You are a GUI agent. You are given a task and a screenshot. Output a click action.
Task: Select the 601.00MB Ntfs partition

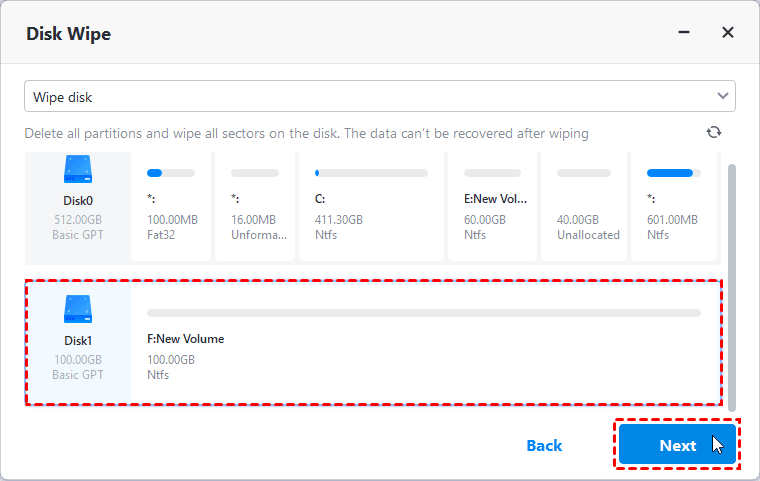click(672, 208)
